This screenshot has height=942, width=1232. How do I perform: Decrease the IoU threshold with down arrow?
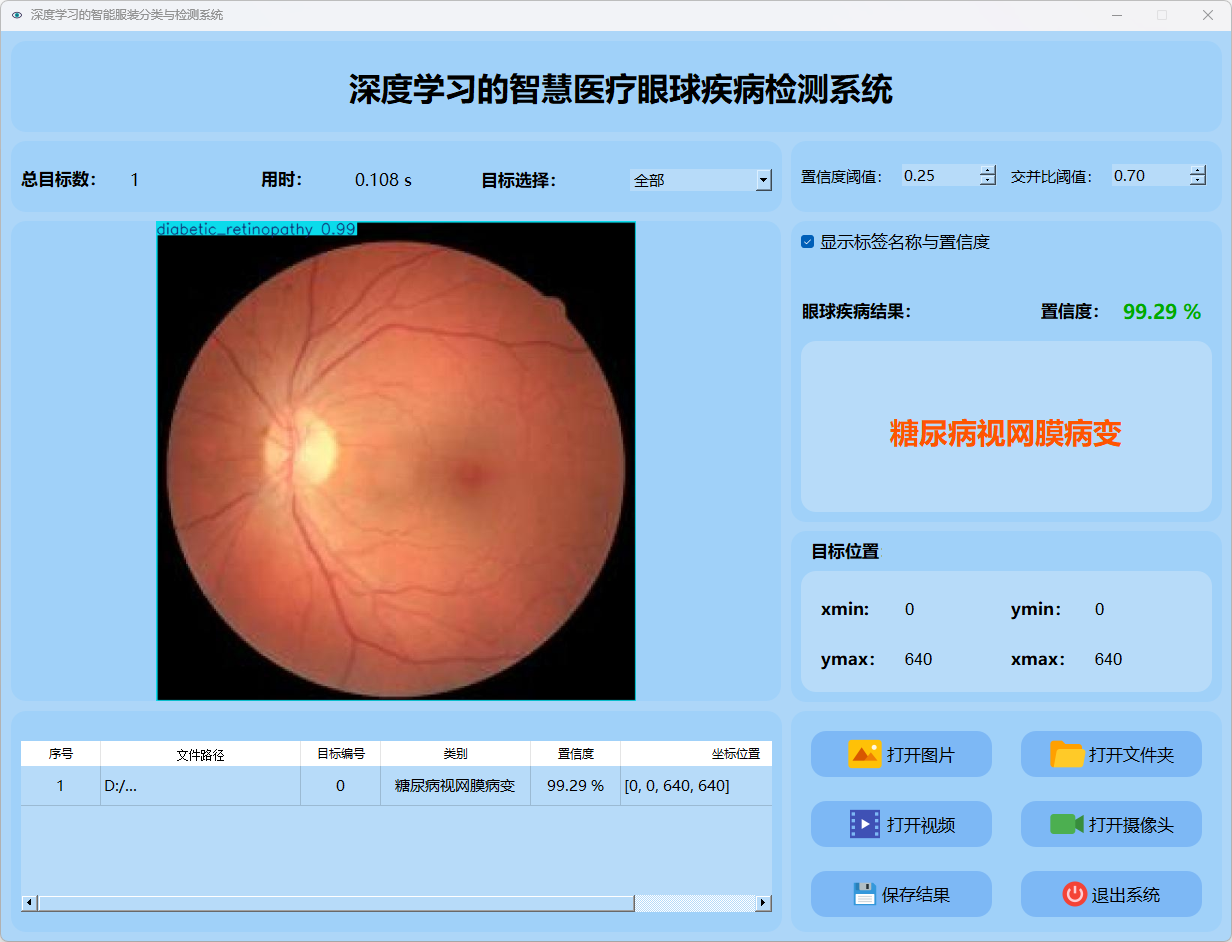pos(1198,181)
